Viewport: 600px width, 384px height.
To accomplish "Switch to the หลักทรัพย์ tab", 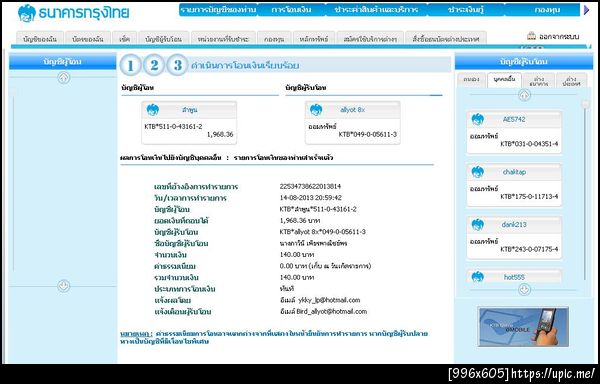I will (314, 38).
